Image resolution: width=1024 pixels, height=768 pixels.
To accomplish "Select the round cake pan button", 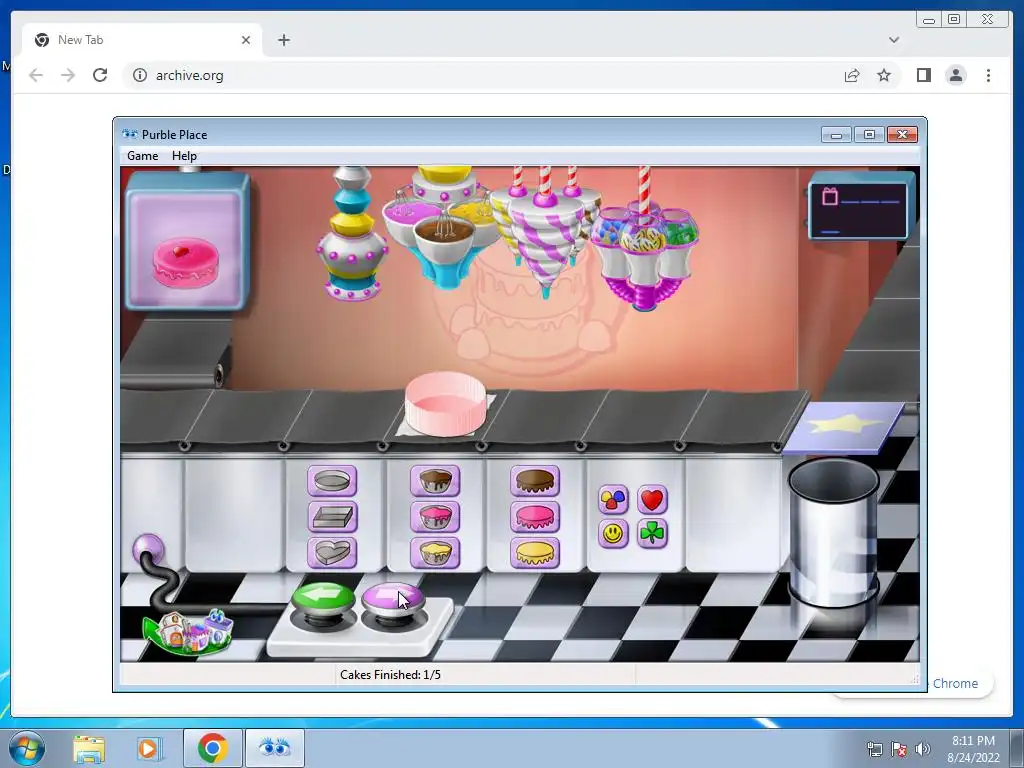I will click(x=332, y=481).
